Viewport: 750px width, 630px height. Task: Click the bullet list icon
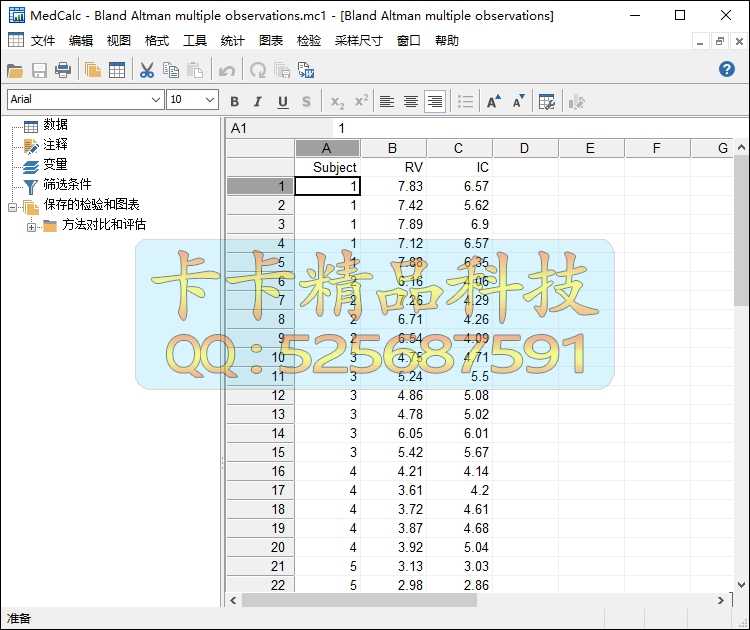(465, 102)
